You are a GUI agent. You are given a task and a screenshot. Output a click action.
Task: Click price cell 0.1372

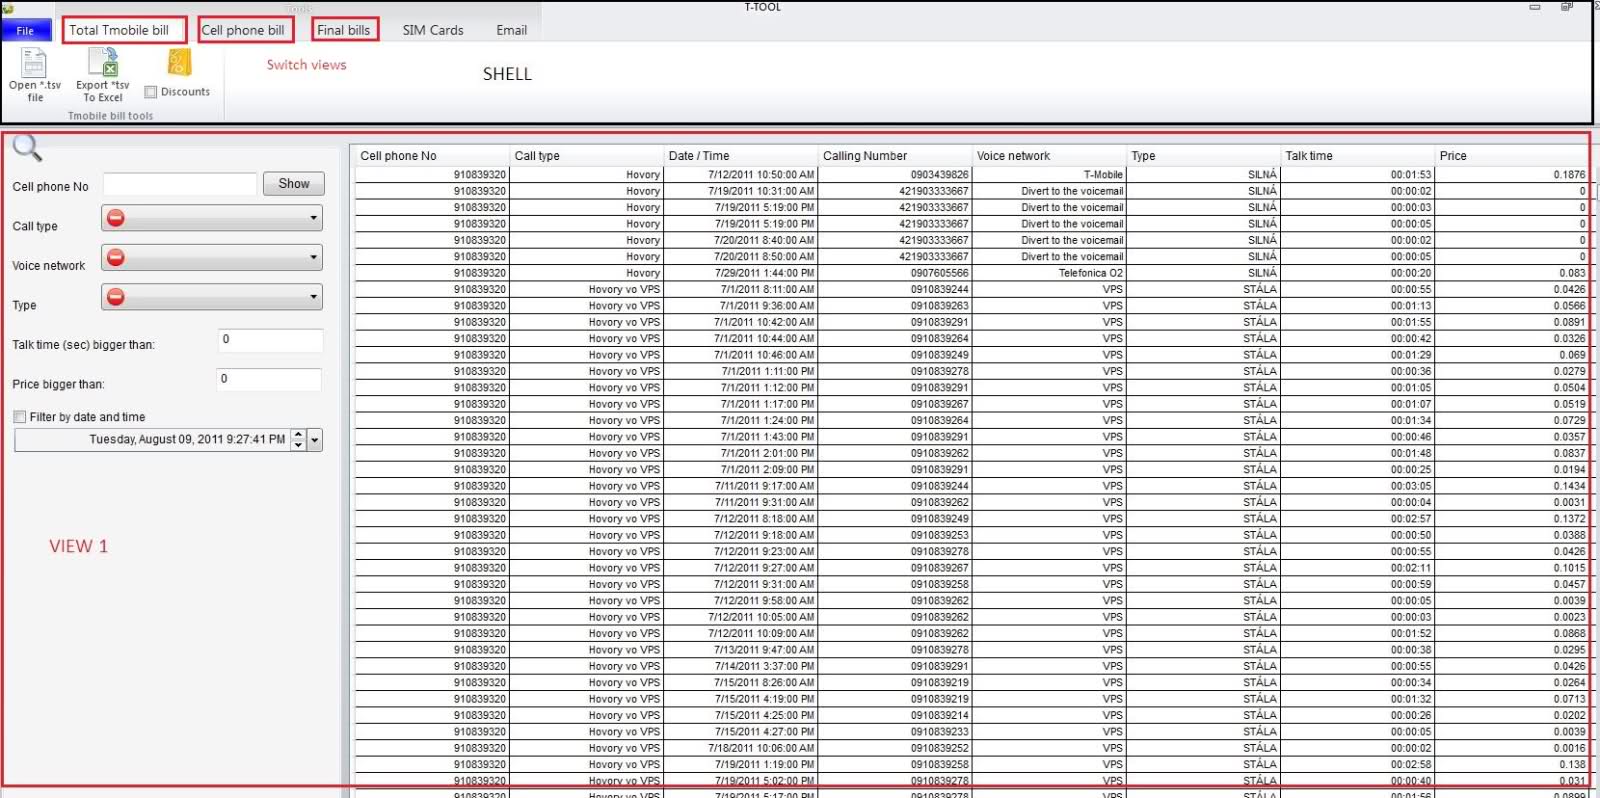pyautogui.click(x=1511, y=519)
